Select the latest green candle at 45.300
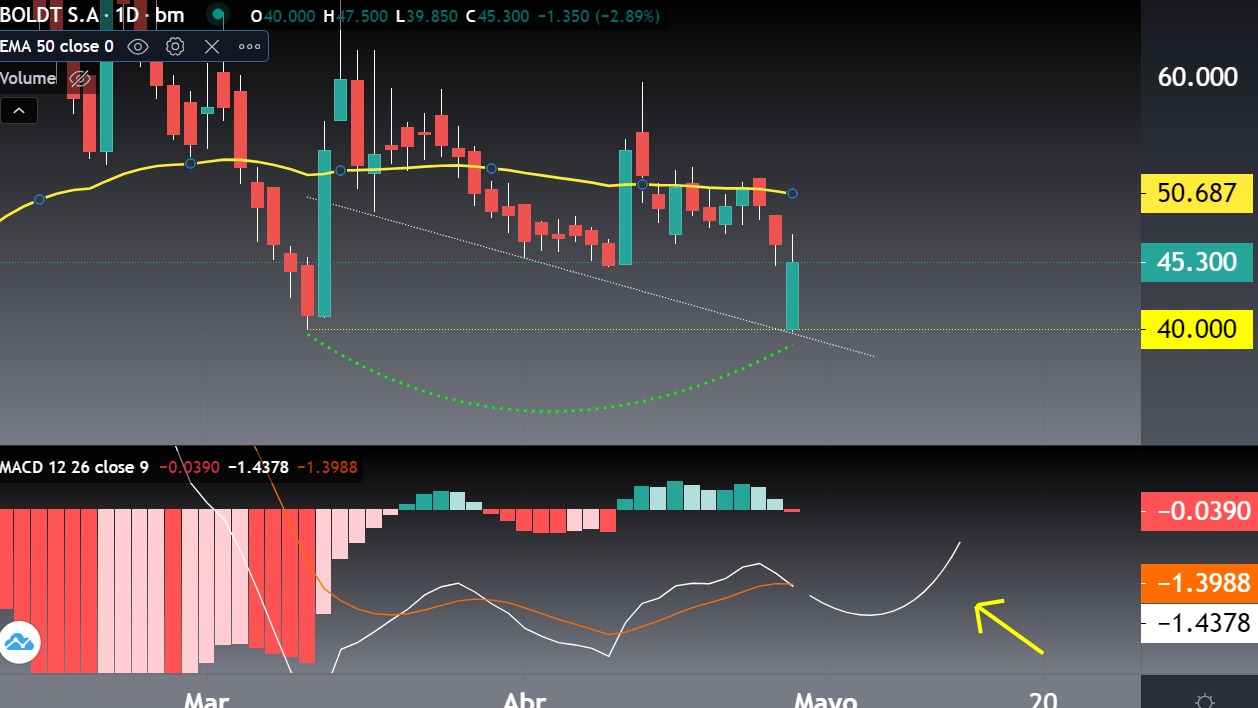Image resolution: width=1258 pixels, height=708 pixels. (x=793, y=296)
